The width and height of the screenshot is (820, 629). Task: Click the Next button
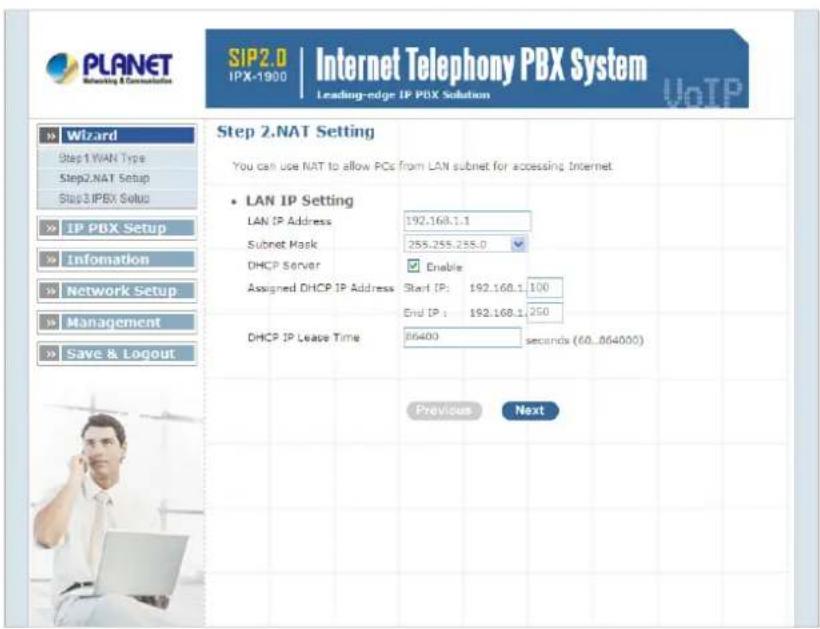[530, 410]
